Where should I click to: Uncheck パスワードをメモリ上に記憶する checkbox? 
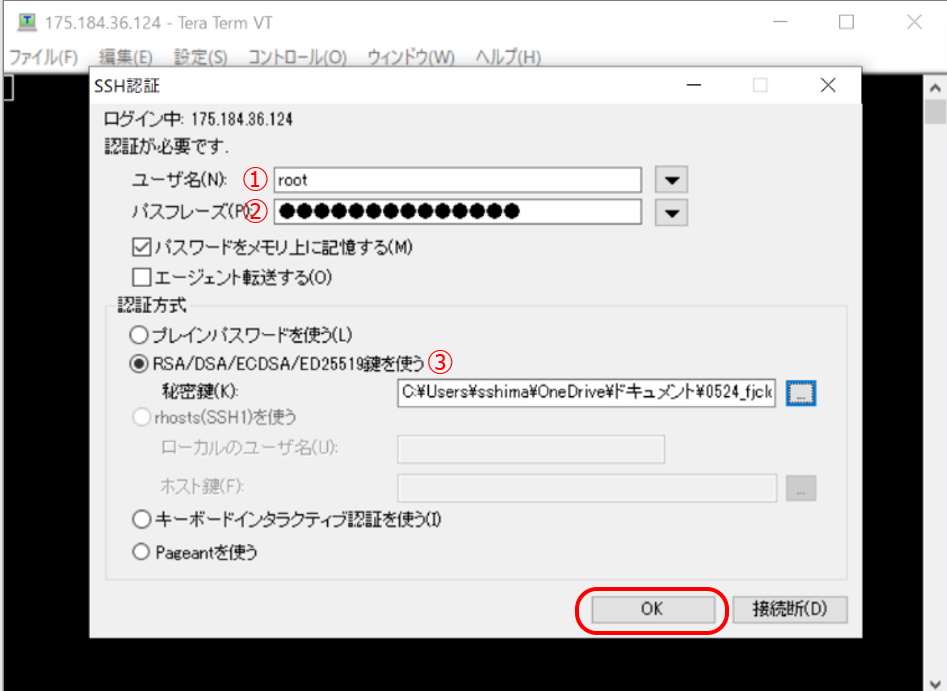[141, 247]
